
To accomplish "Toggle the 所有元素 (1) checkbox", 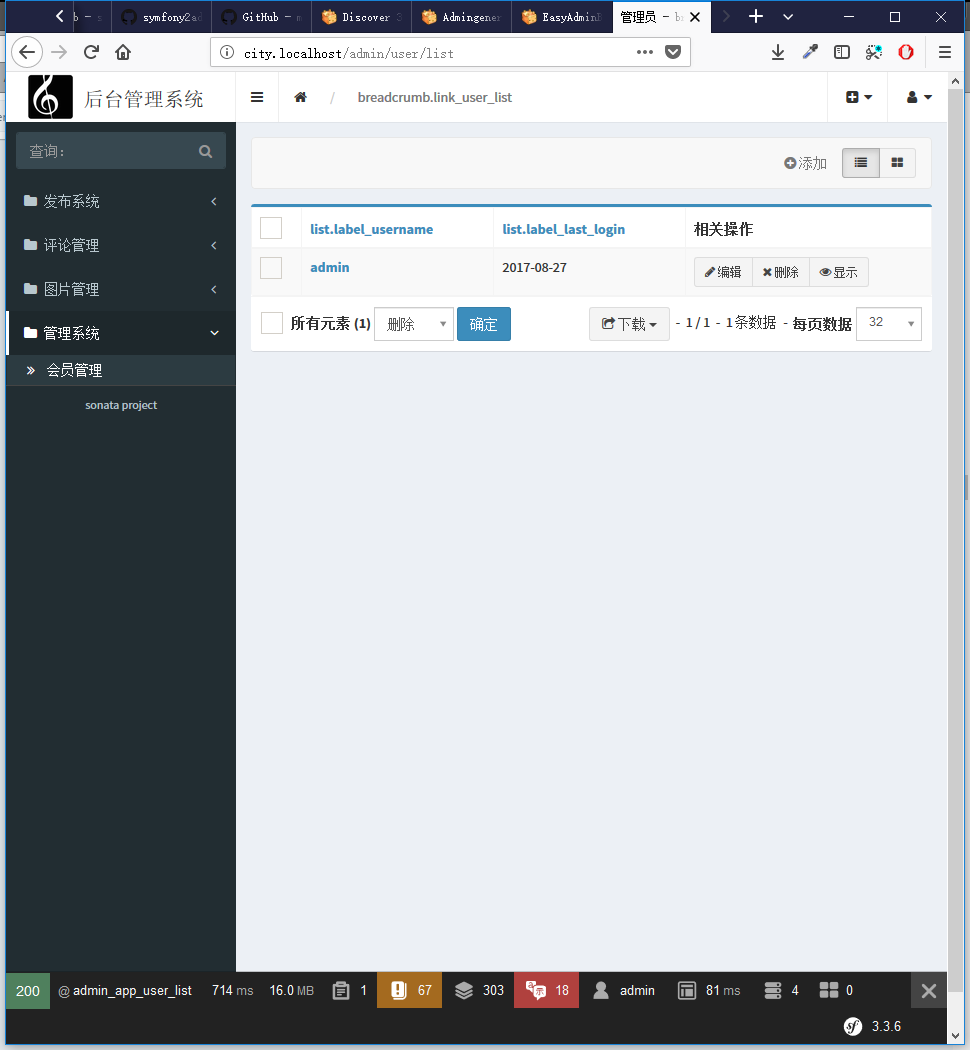I will tap(272, 323).
